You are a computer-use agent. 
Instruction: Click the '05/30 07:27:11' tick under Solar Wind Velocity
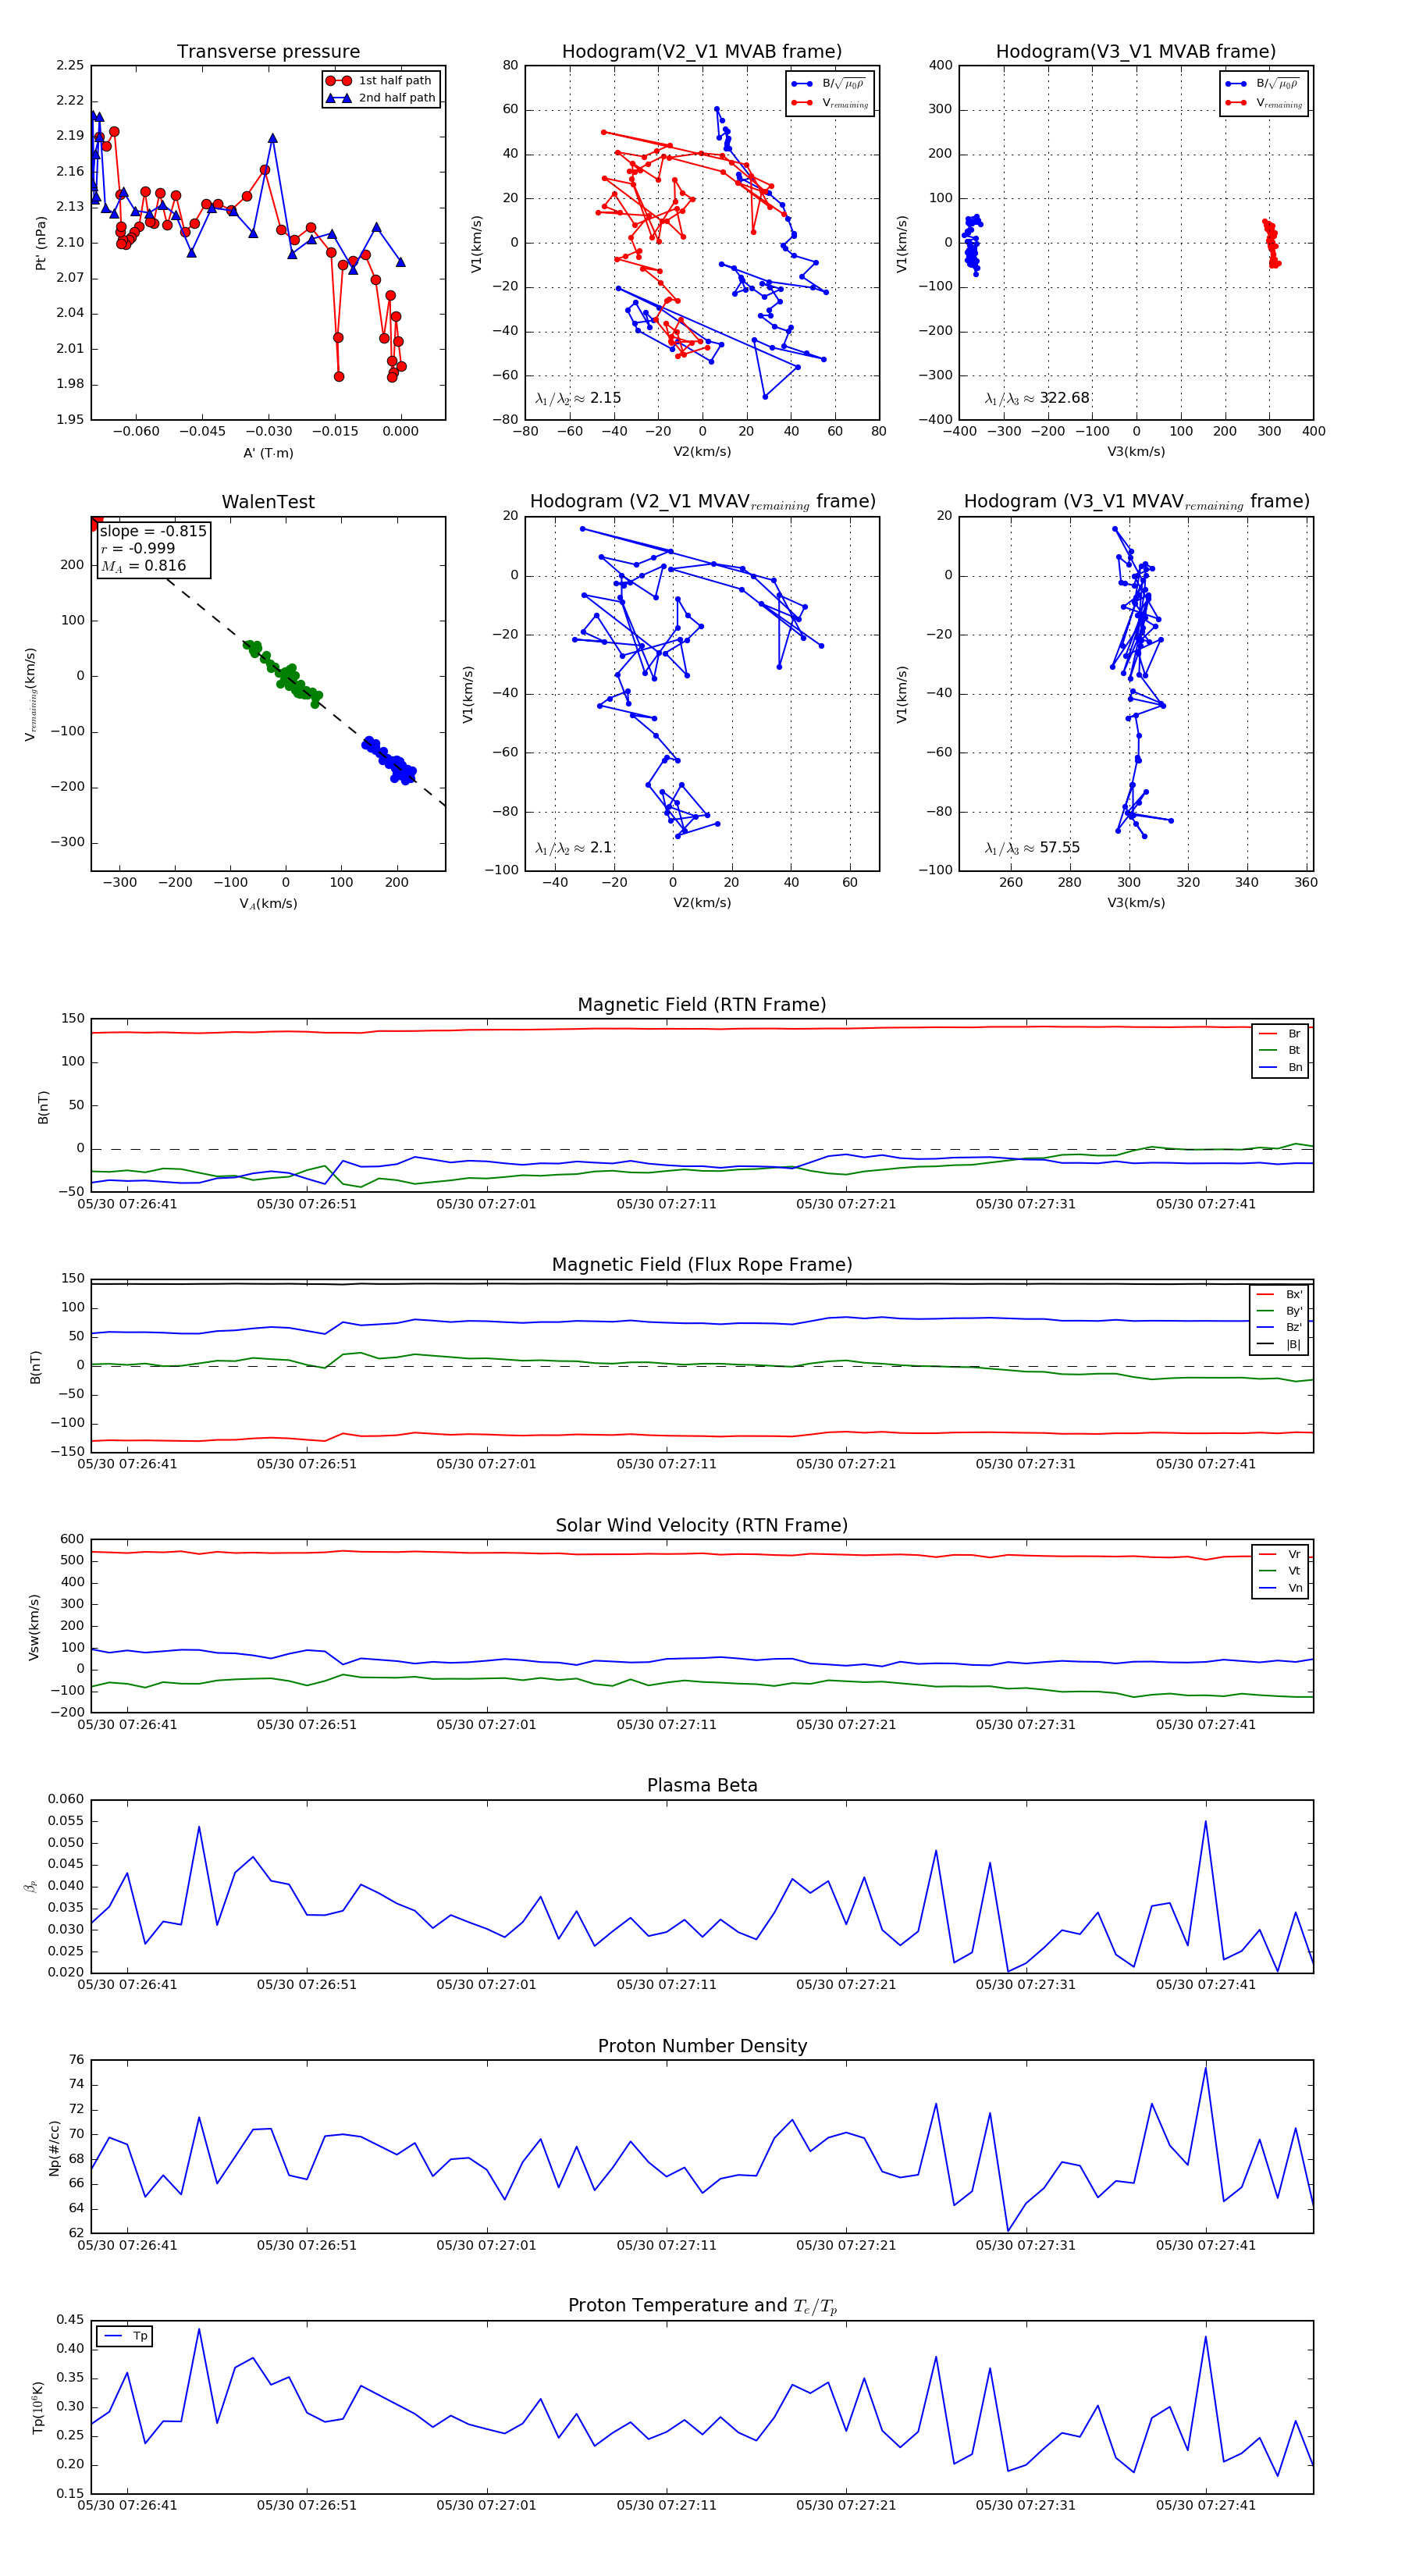coord(666,1725)
